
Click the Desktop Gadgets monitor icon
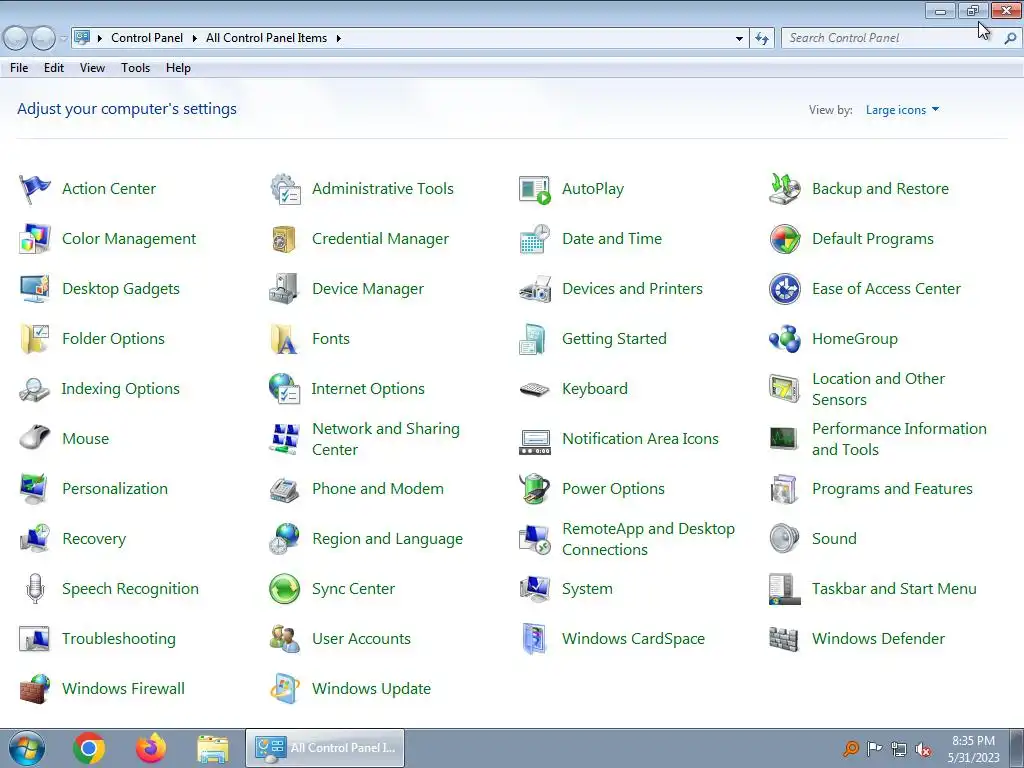pyautogui.click(x=35, y=289)
